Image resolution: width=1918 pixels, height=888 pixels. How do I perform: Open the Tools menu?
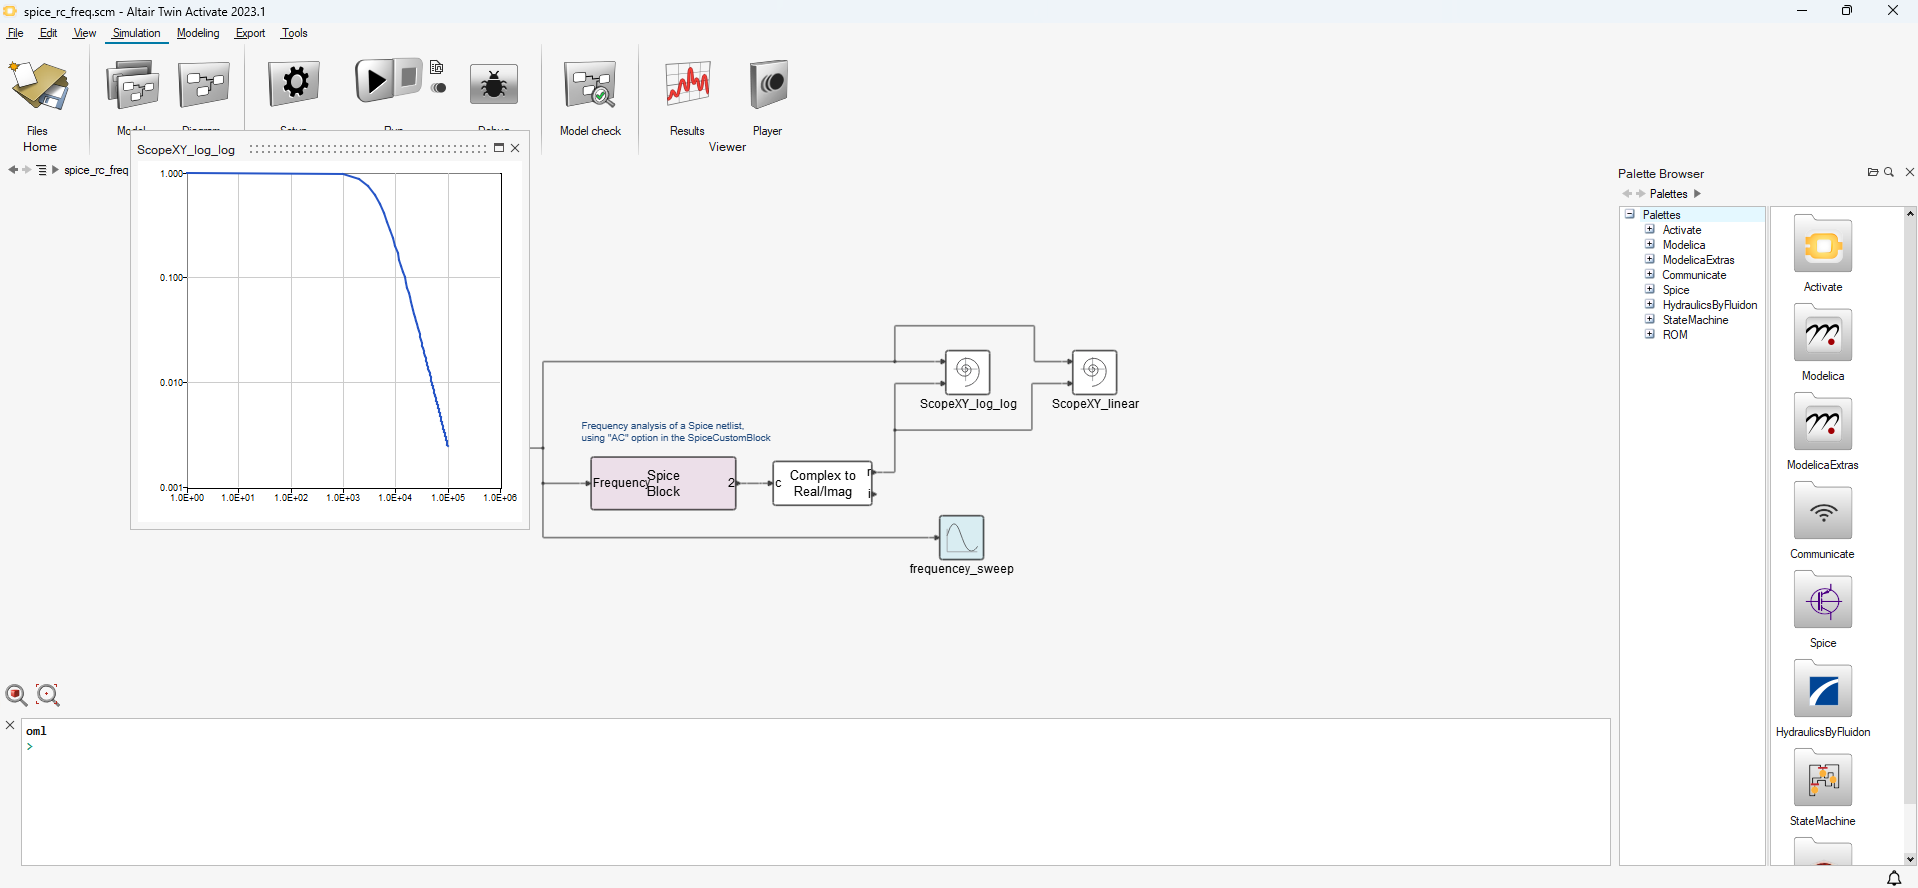(x=295, y=33)
